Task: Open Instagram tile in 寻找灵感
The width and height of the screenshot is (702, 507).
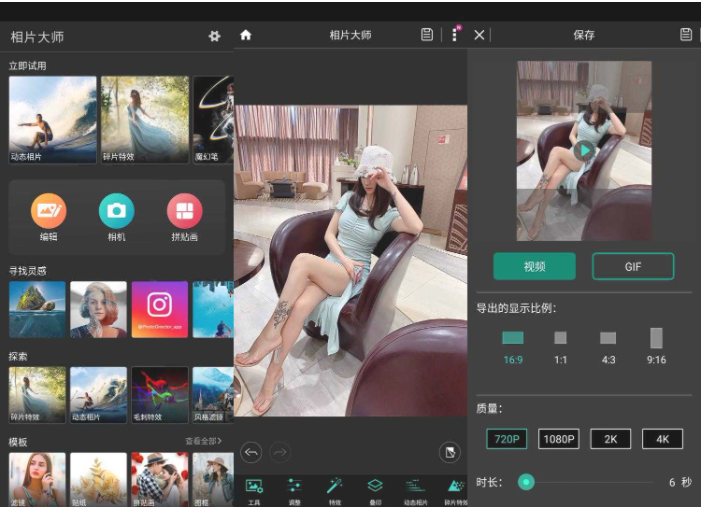Action: 160,309
